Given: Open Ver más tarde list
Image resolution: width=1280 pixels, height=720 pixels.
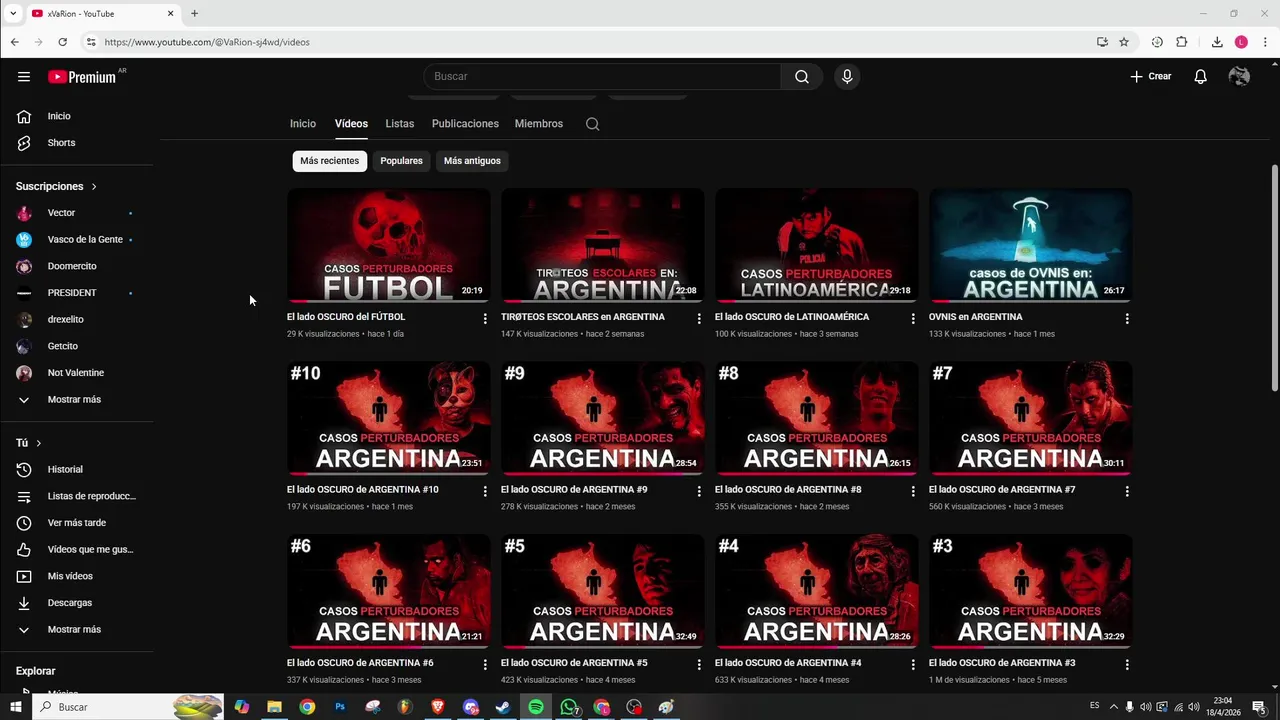Looking at the screenshot, I should coord(77,523).
